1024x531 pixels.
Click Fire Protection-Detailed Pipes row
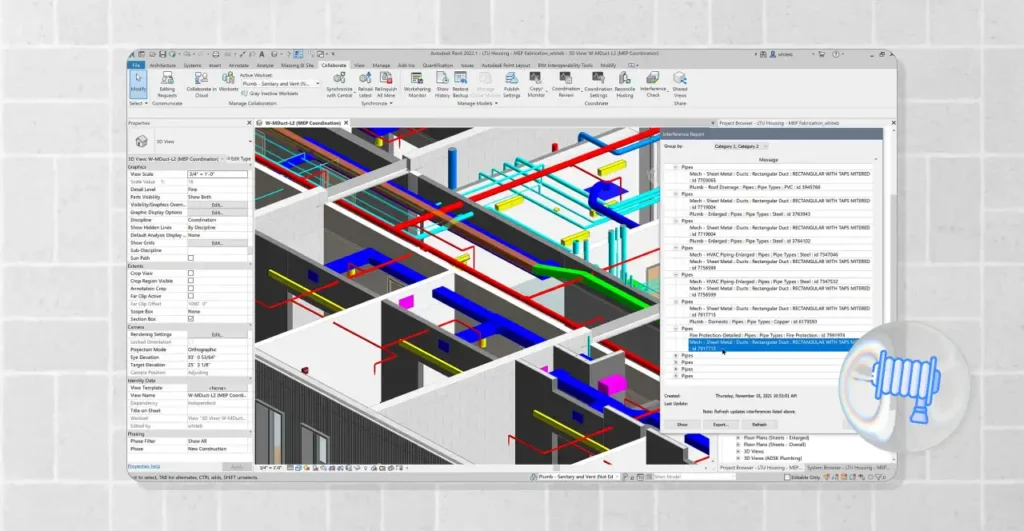767,335
